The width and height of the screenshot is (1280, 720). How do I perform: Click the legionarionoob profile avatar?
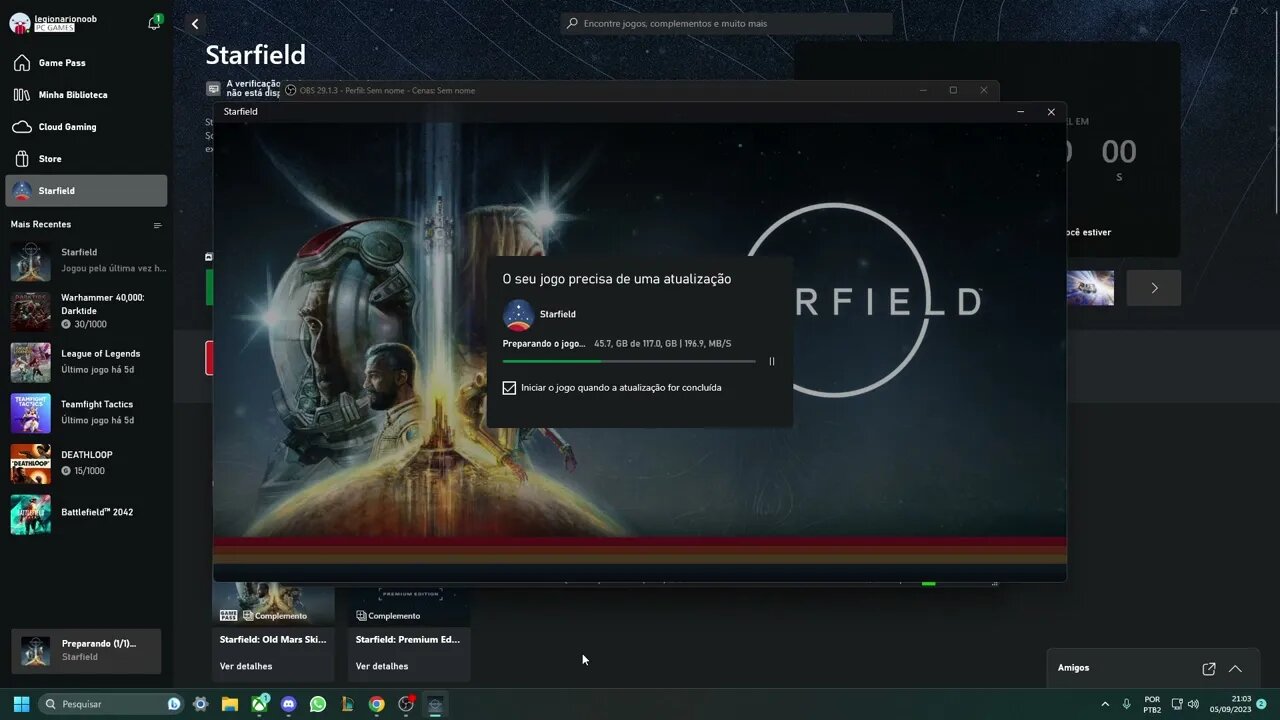19,23
